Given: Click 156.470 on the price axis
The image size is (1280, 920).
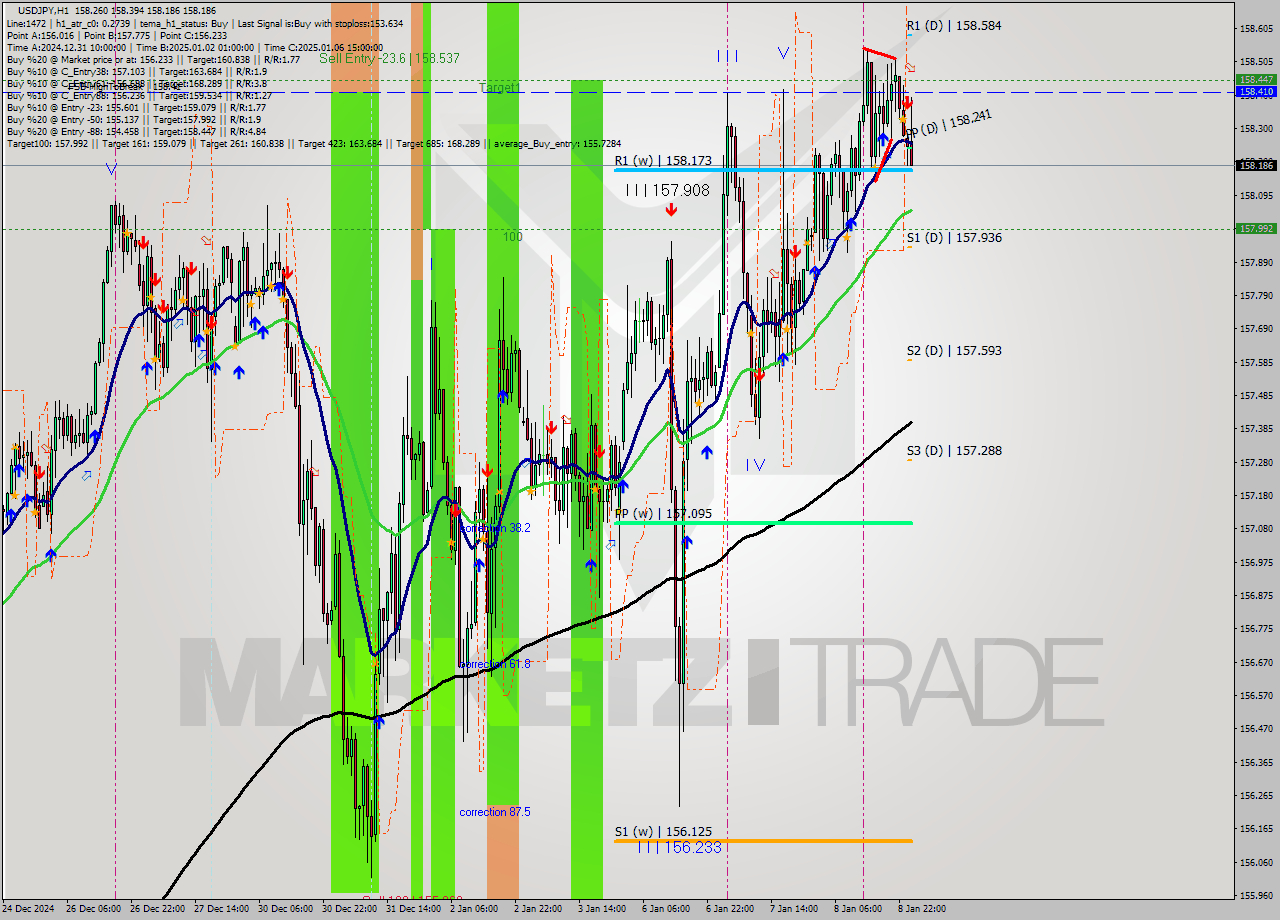Looking at the screenshot, I should pos(1256,729).
